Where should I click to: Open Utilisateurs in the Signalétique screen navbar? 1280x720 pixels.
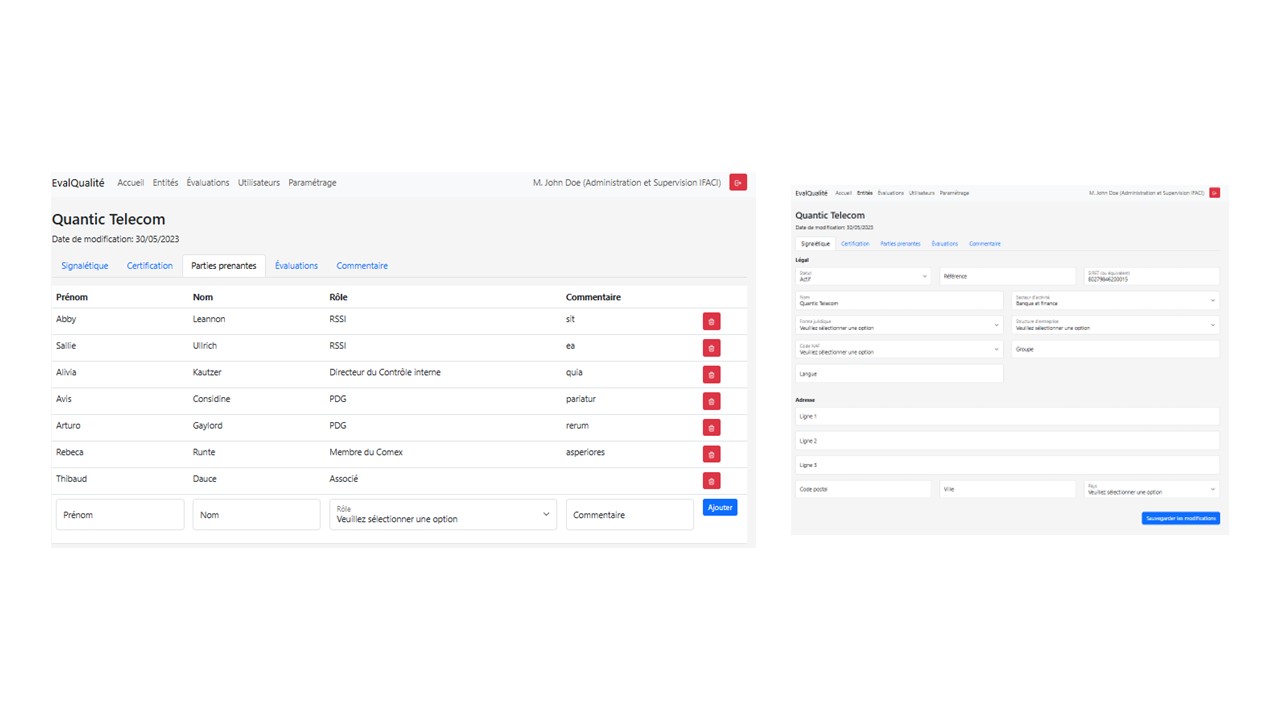(x=922, y=193)
